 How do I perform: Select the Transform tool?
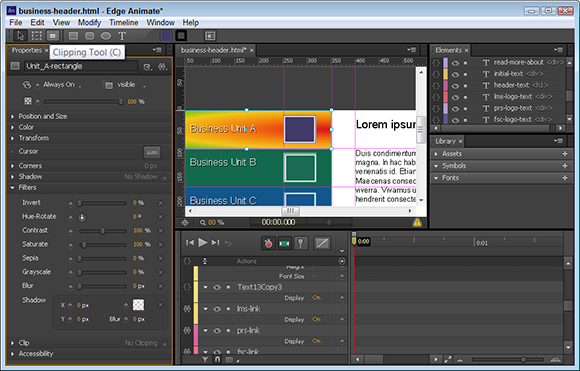[x=37, y=36]
